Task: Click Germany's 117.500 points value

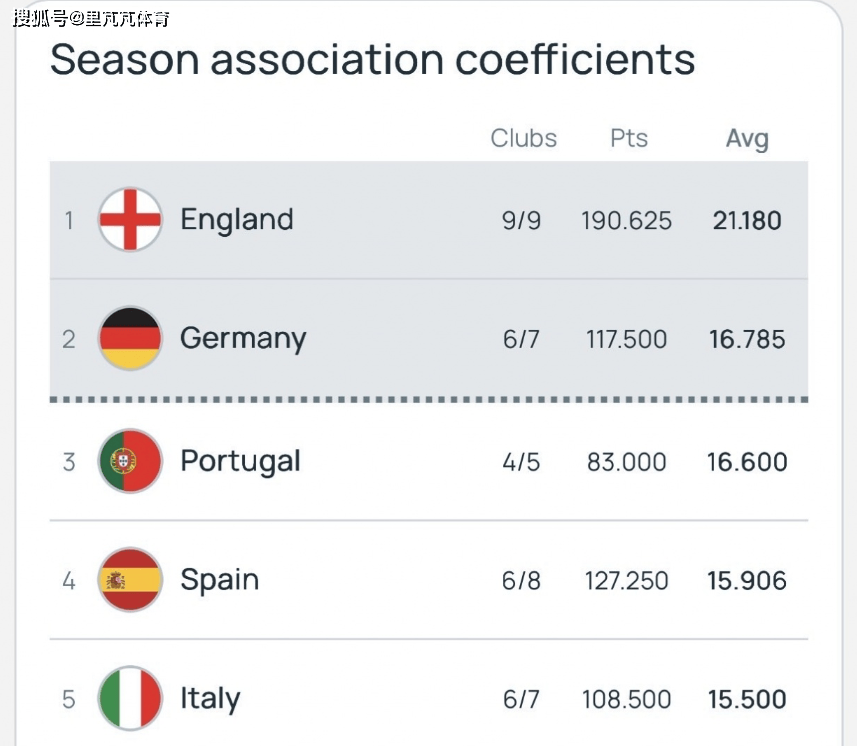Action: (x=626, y=339)
